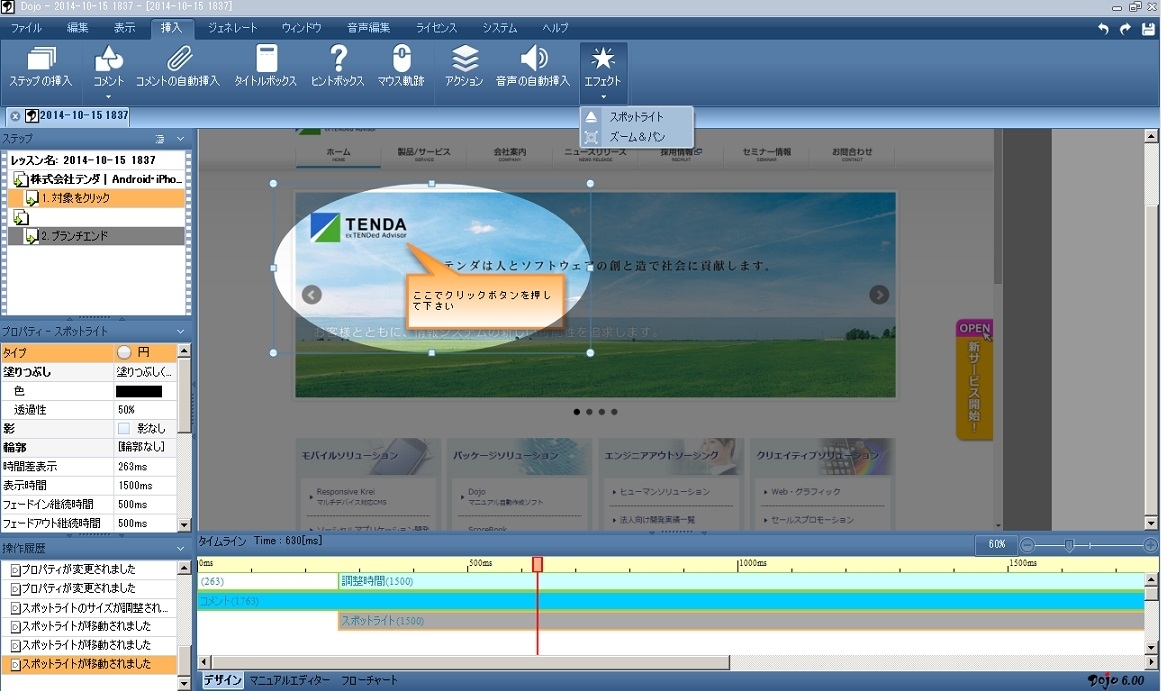Select step 1. 対象をクリック
Viewport: 1161px width, 691px height.
tap(96, 198)
